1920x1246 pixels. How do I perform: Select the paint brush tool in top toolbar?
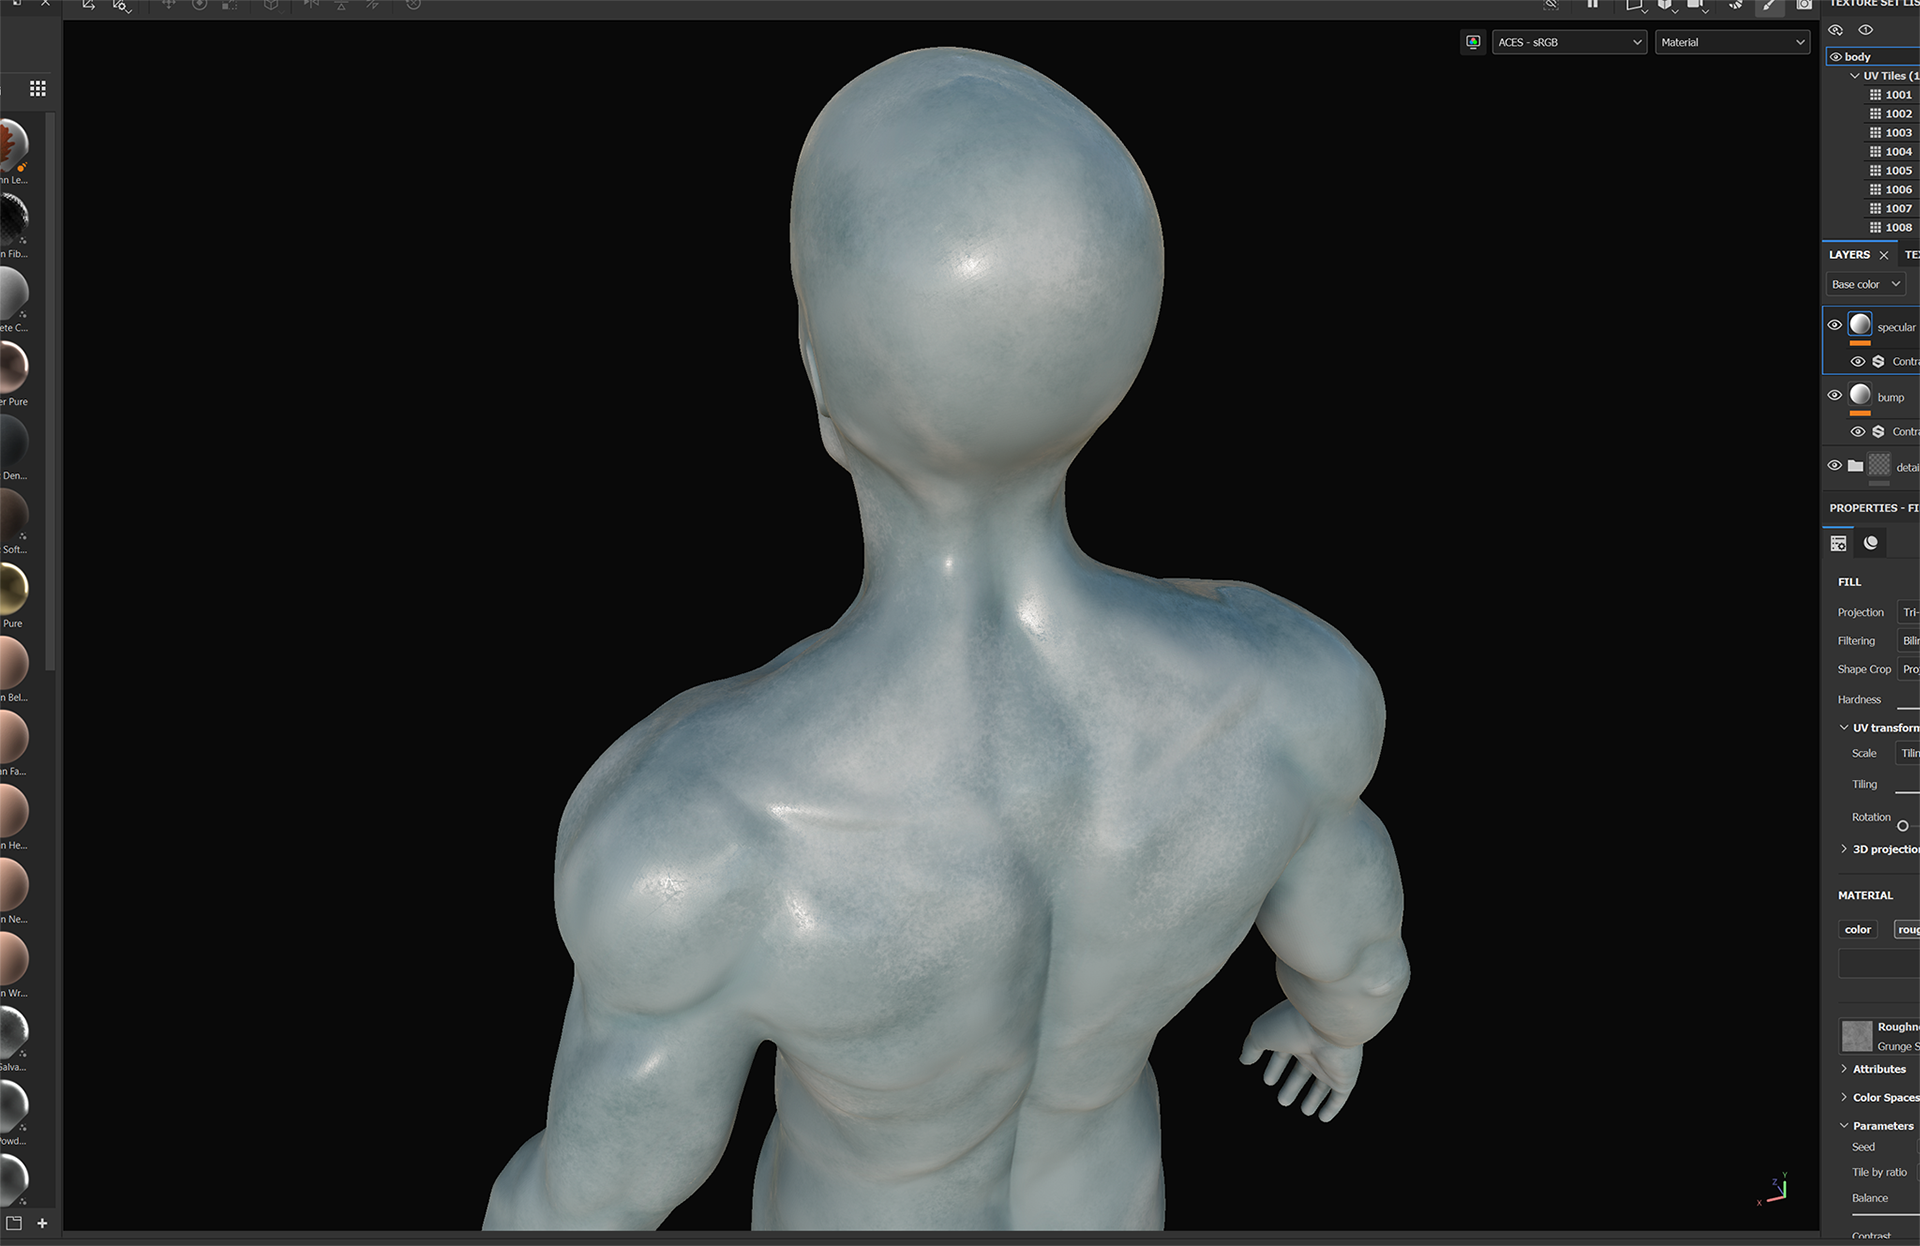point(1769,5)
